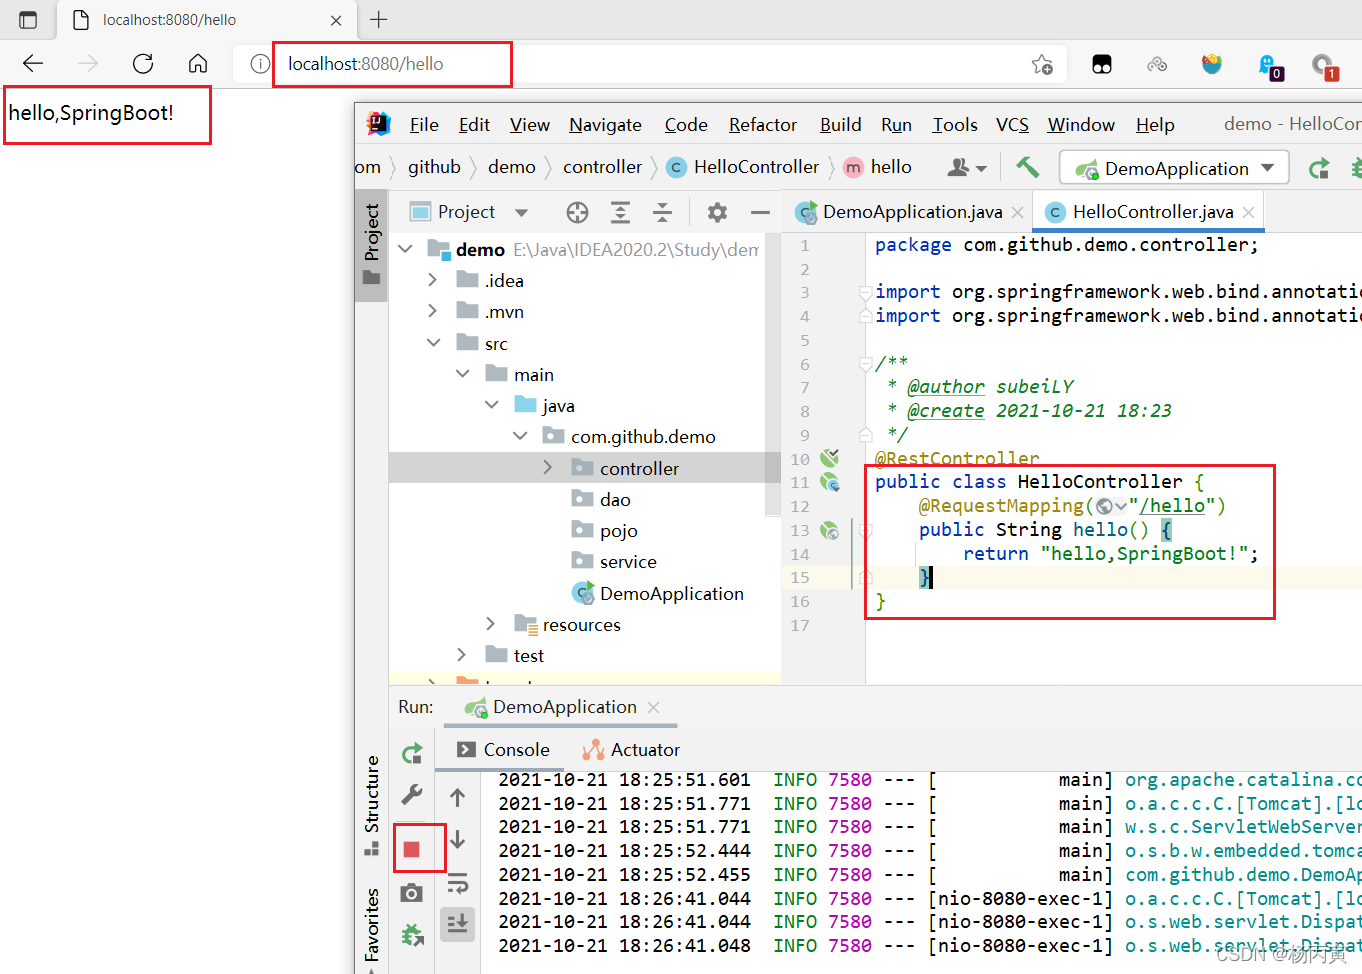The image size is (1362, 974).
Task: Click hello method breadcrumb
Action: click(877, 167)
